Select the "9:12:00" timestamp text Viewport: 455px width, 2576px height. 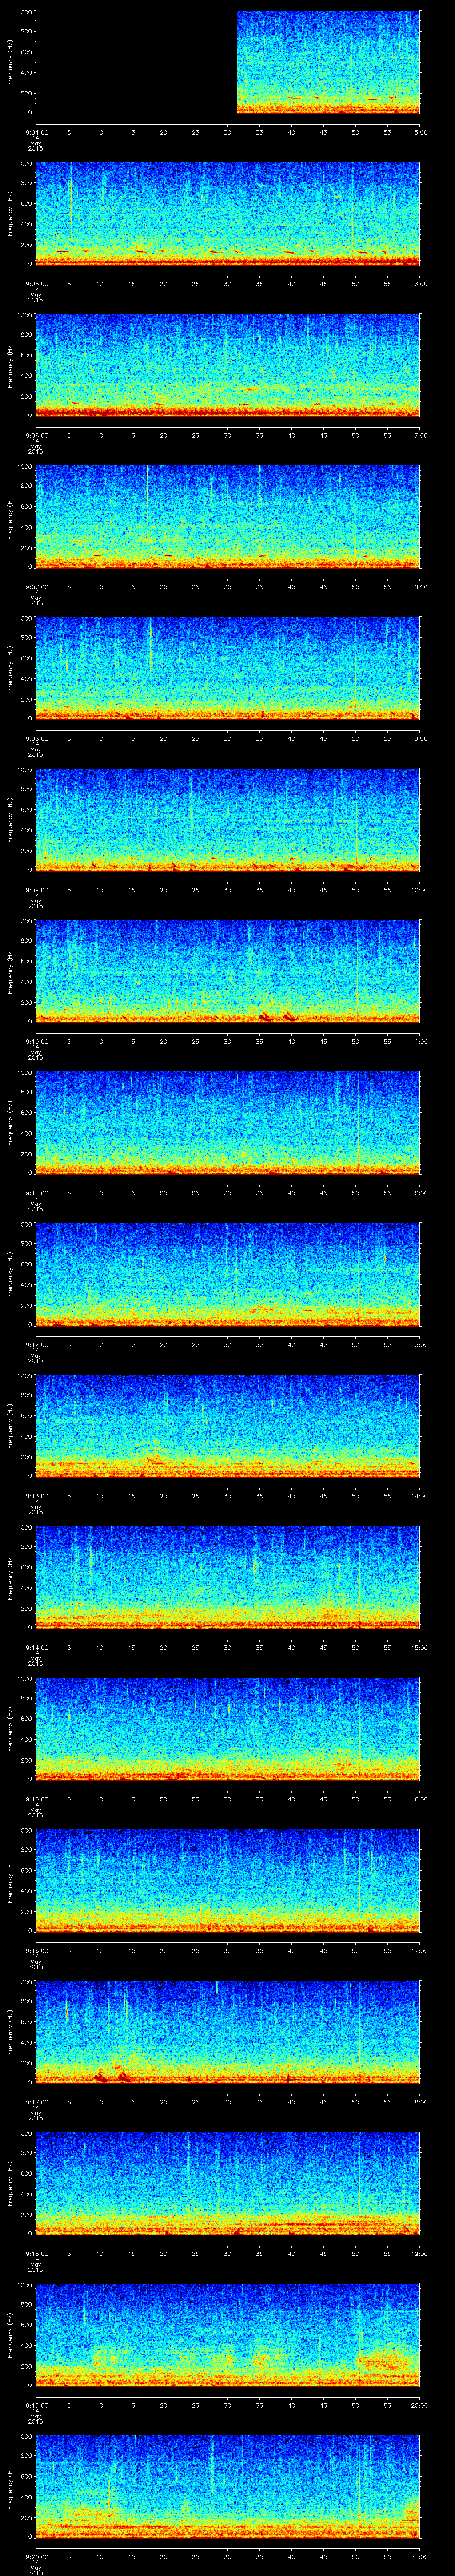click(x=36, y=1344)
